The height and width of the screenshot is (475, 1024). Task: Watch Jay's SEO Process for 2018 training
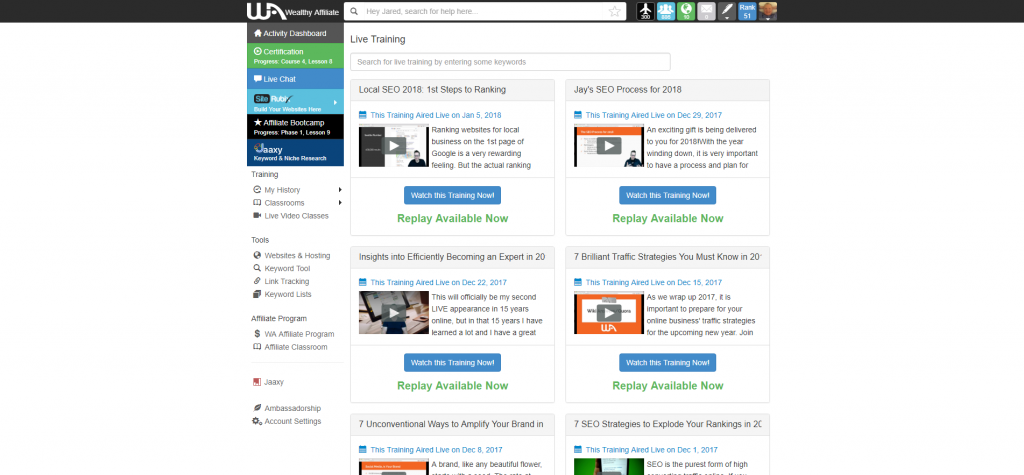(x=667, y=195)
